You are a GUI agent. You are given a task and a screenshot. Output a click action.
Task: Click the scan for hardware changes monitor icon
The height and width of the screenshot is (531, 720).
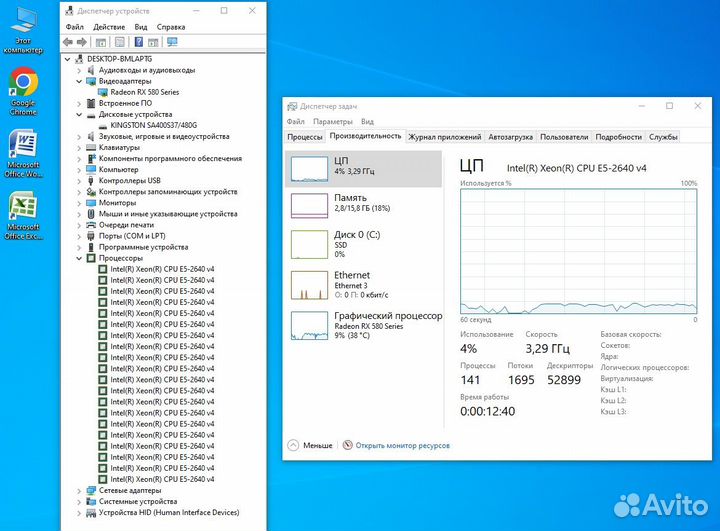[172, 42]
